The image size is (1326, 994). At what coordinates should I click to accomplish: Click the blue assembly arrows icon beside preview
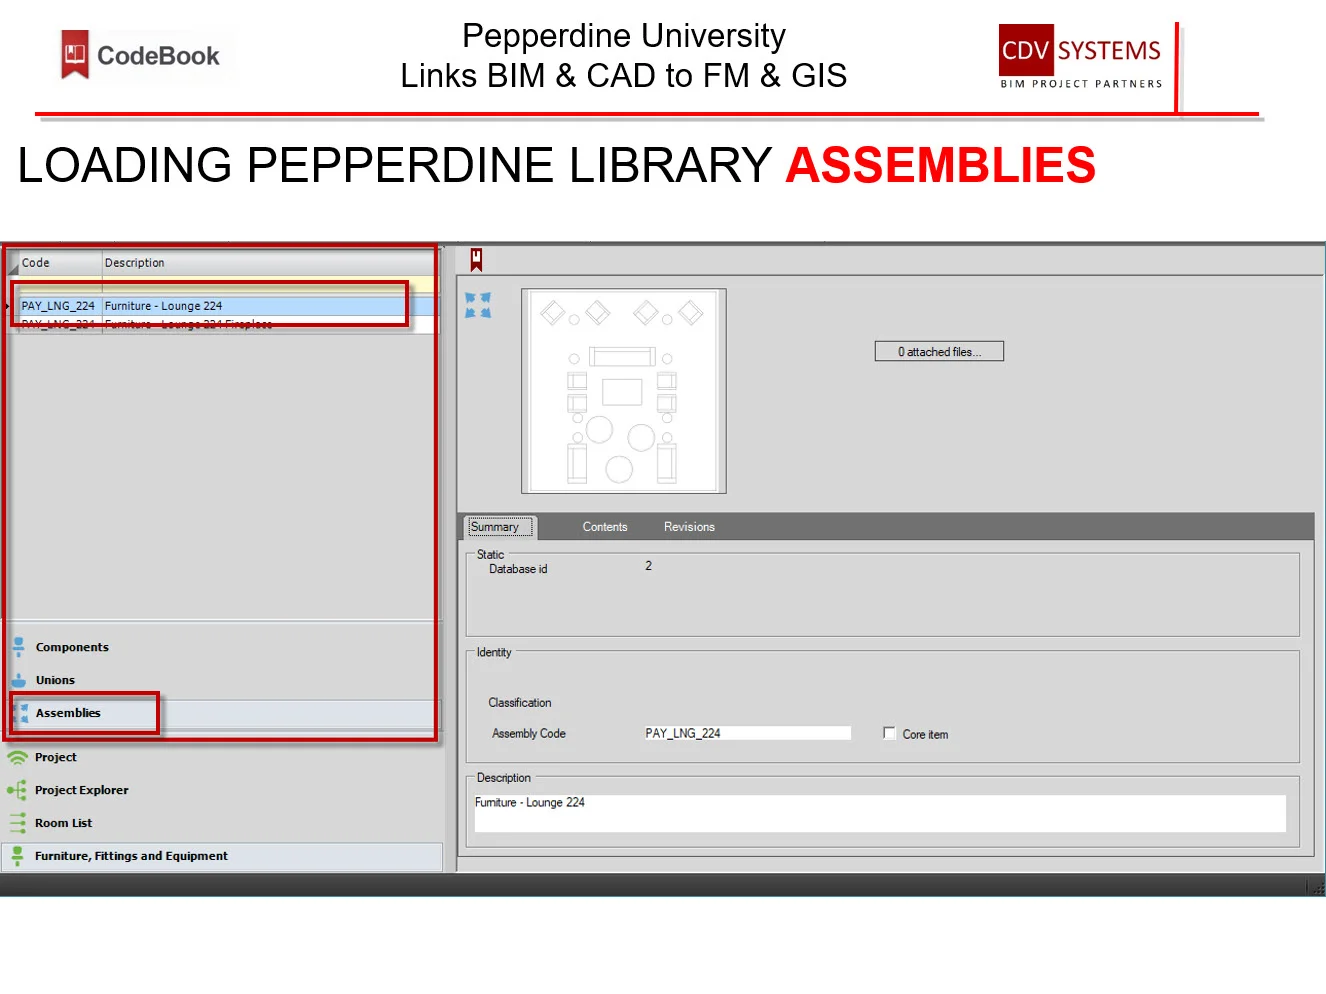pyautogui.click(x=478, y=306)
